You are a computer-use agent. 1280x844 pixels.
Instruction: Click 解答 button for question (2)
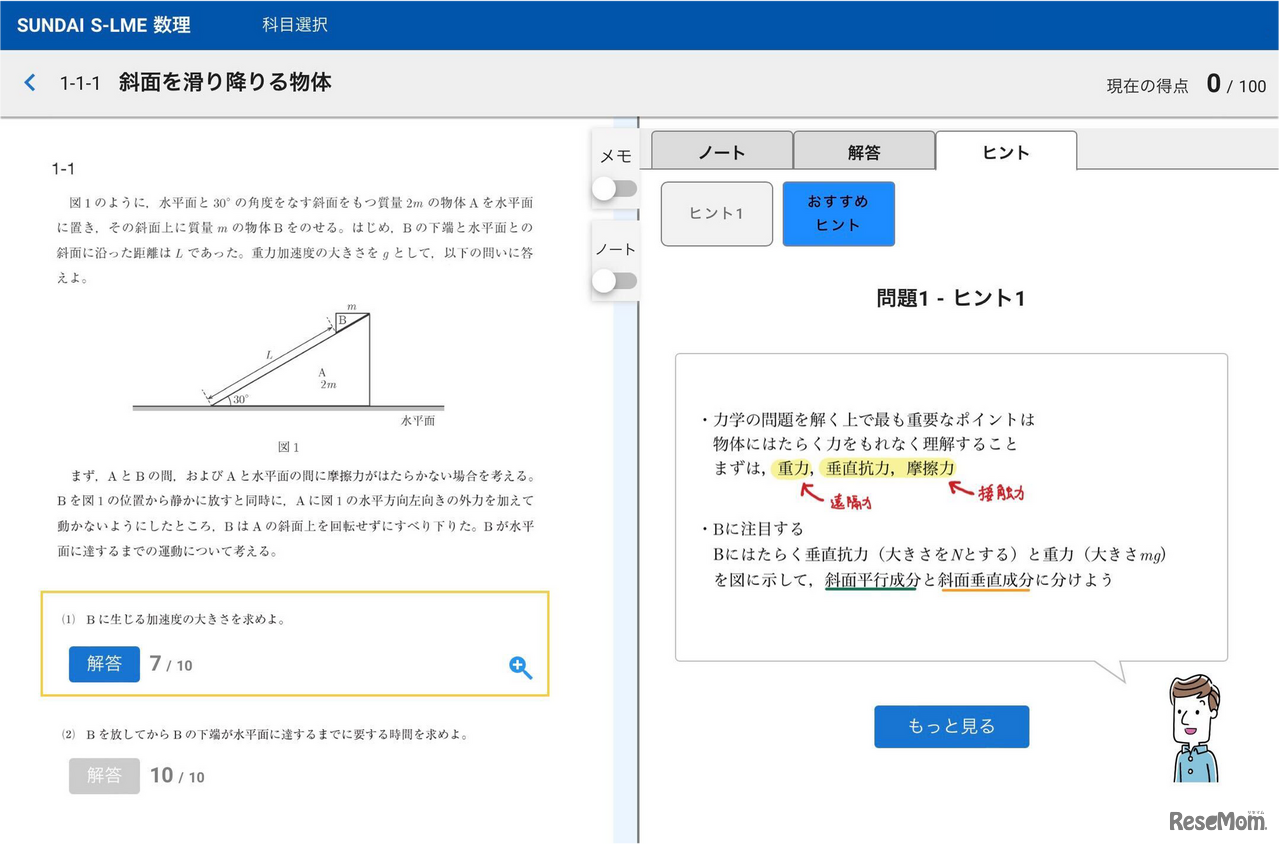104,776
